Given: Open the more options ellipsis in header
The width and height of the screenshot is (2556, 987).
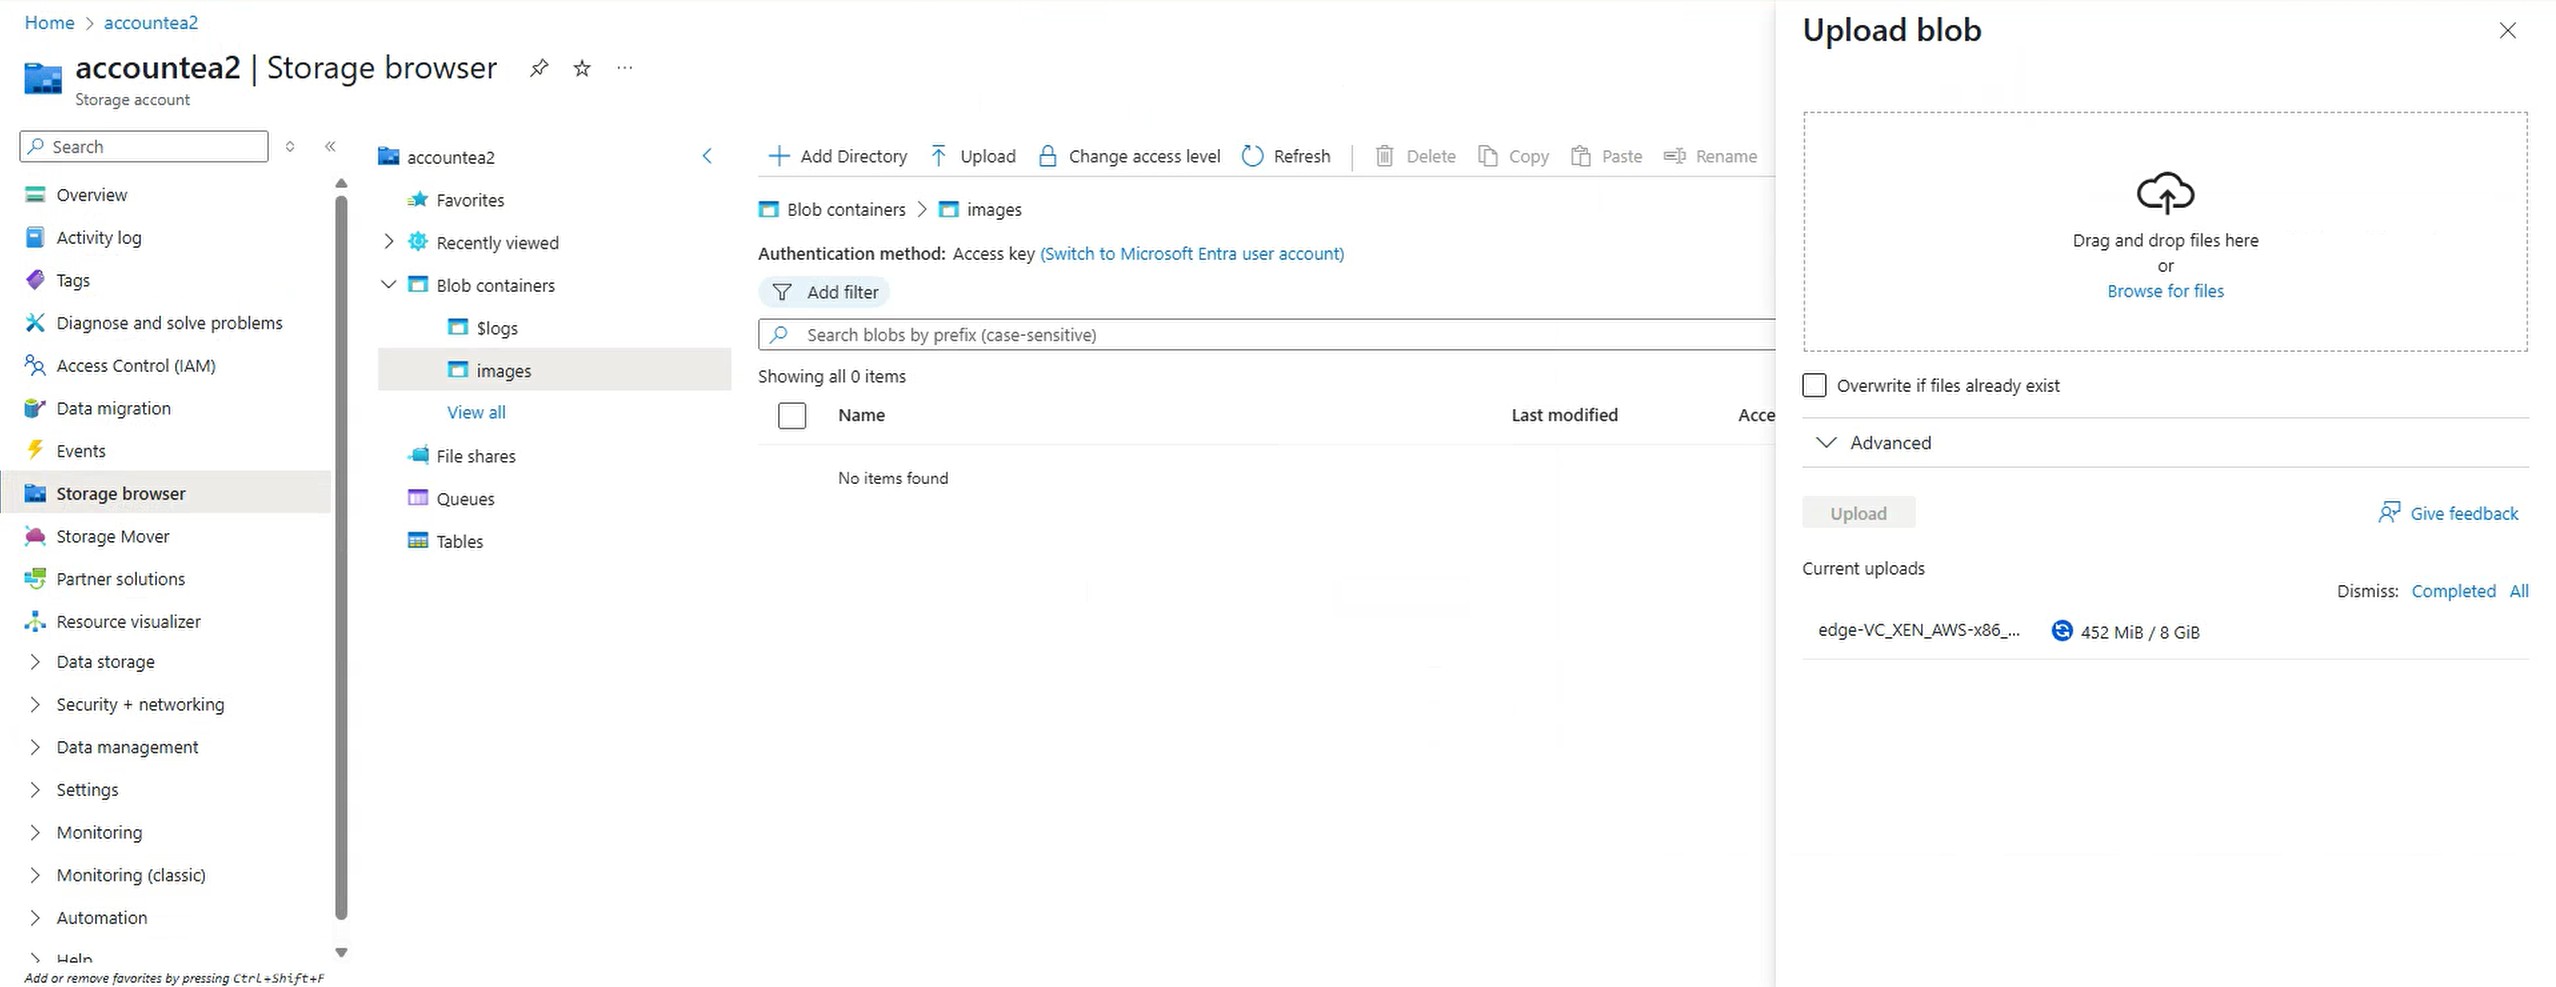Looking at the screenshot, I should pos(625,68).
